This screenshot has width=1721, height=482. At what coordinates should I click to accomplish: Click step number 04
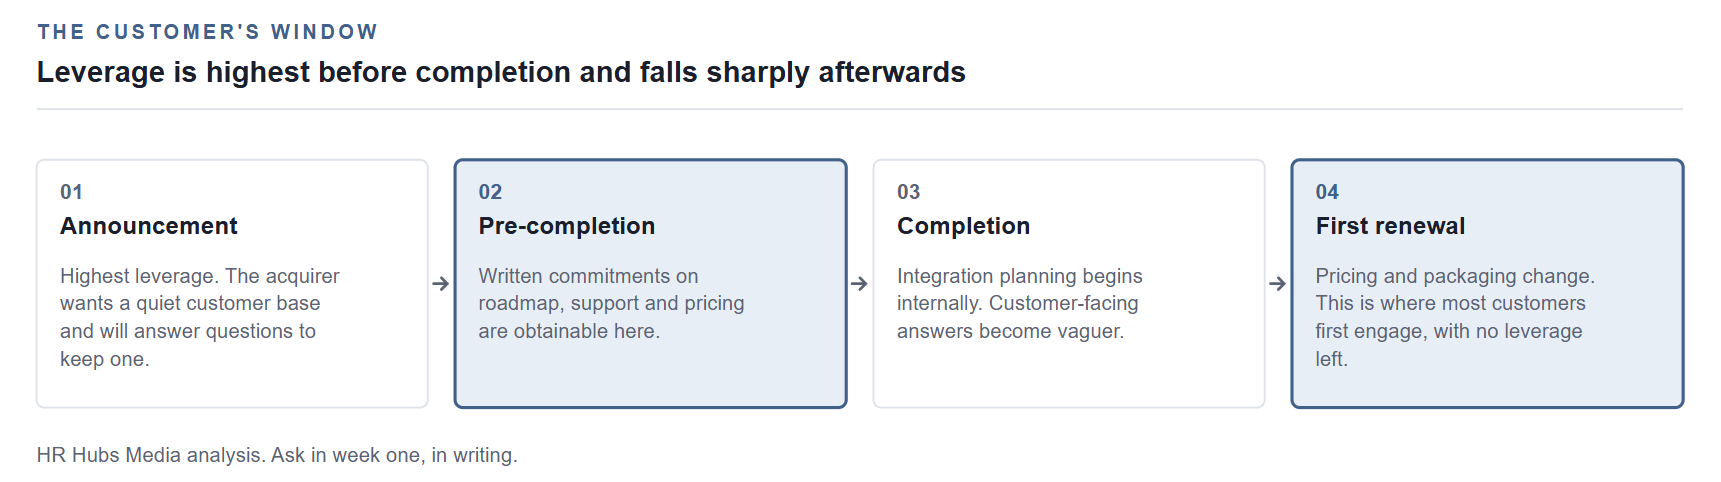click(x=1327, y=192)
